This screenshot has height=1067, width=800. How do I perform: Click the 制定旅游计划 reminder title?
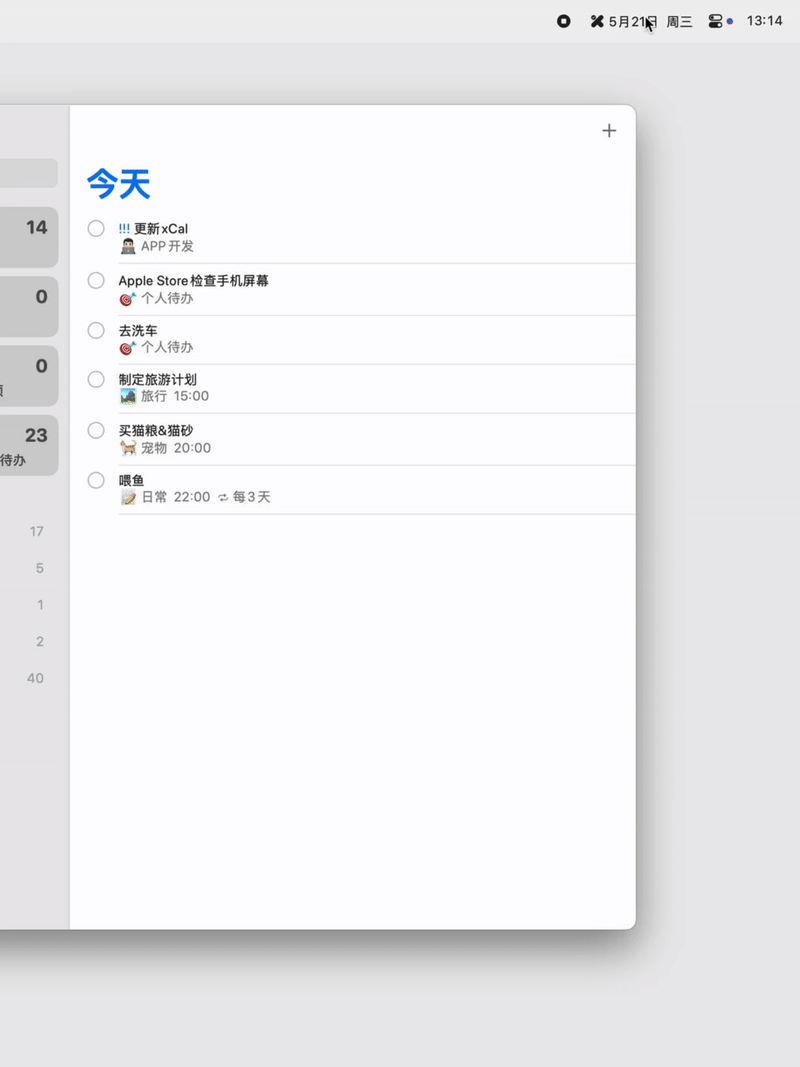[x=158, y=380]
